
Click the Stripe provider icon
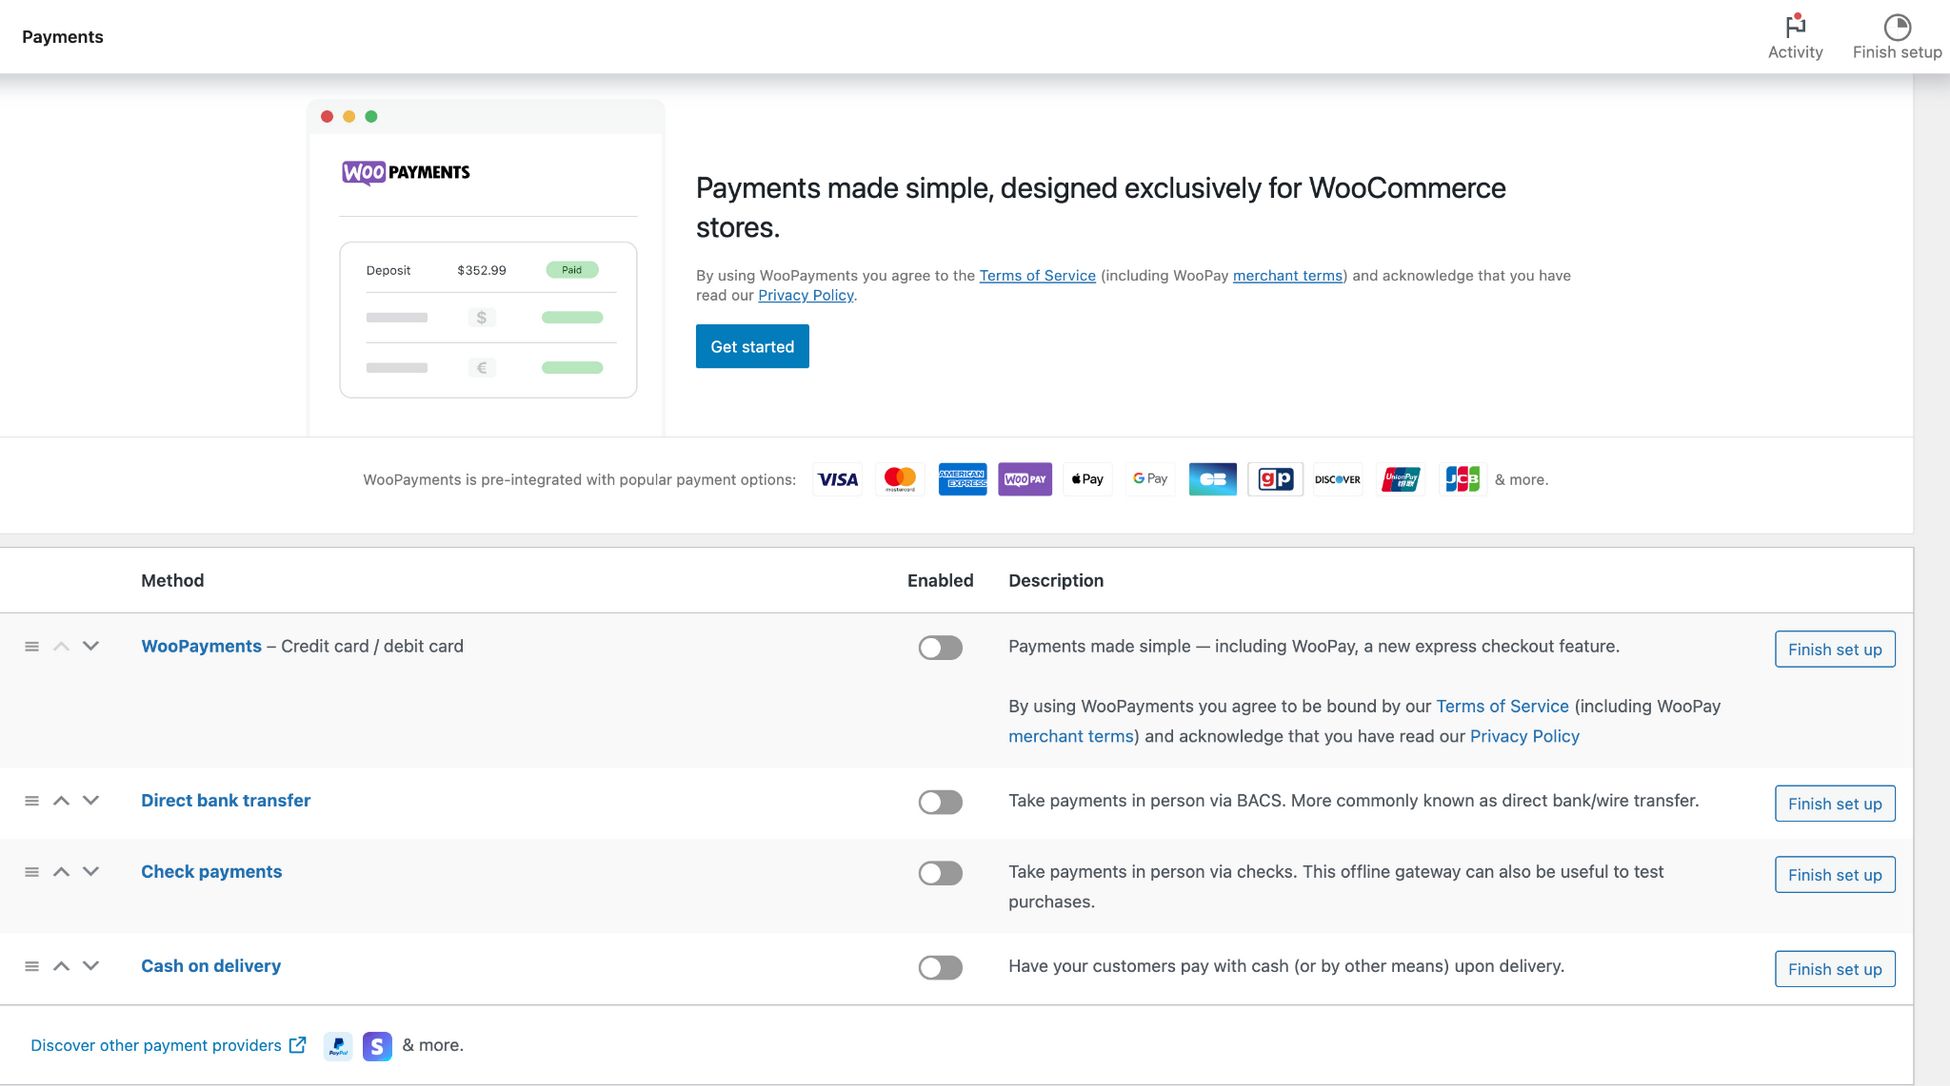click(x=377, y=1046)
